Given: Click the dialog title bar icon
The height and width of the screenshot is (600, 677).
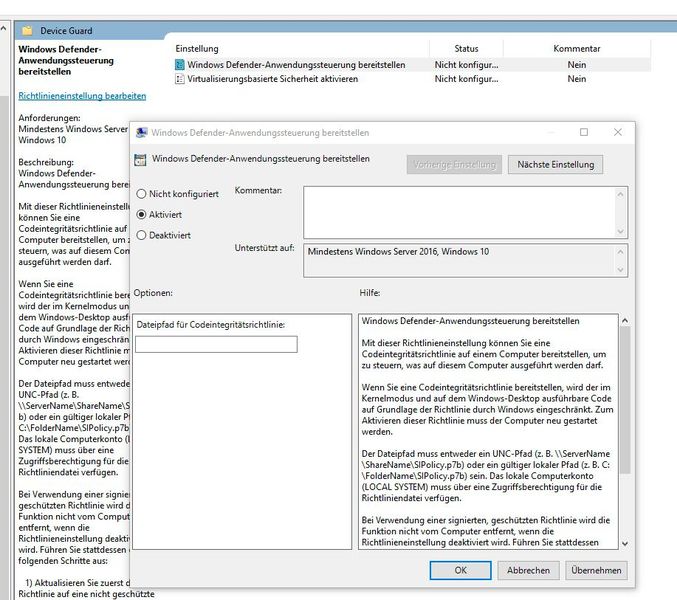Looking at the screenshot, I should 141,133.
